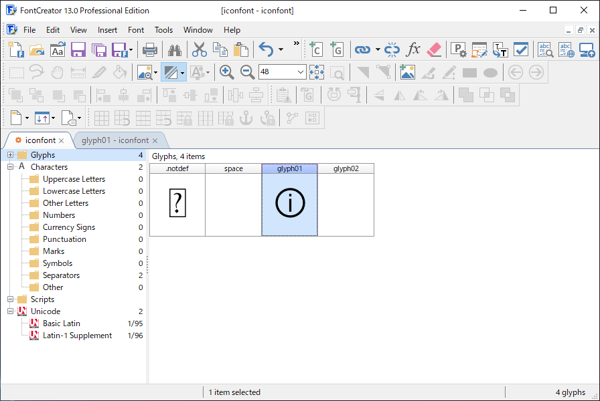Viewport: 600px width, 401px height.
Task: Insert characters with the plus-C icon
Action: click(316, 50)
